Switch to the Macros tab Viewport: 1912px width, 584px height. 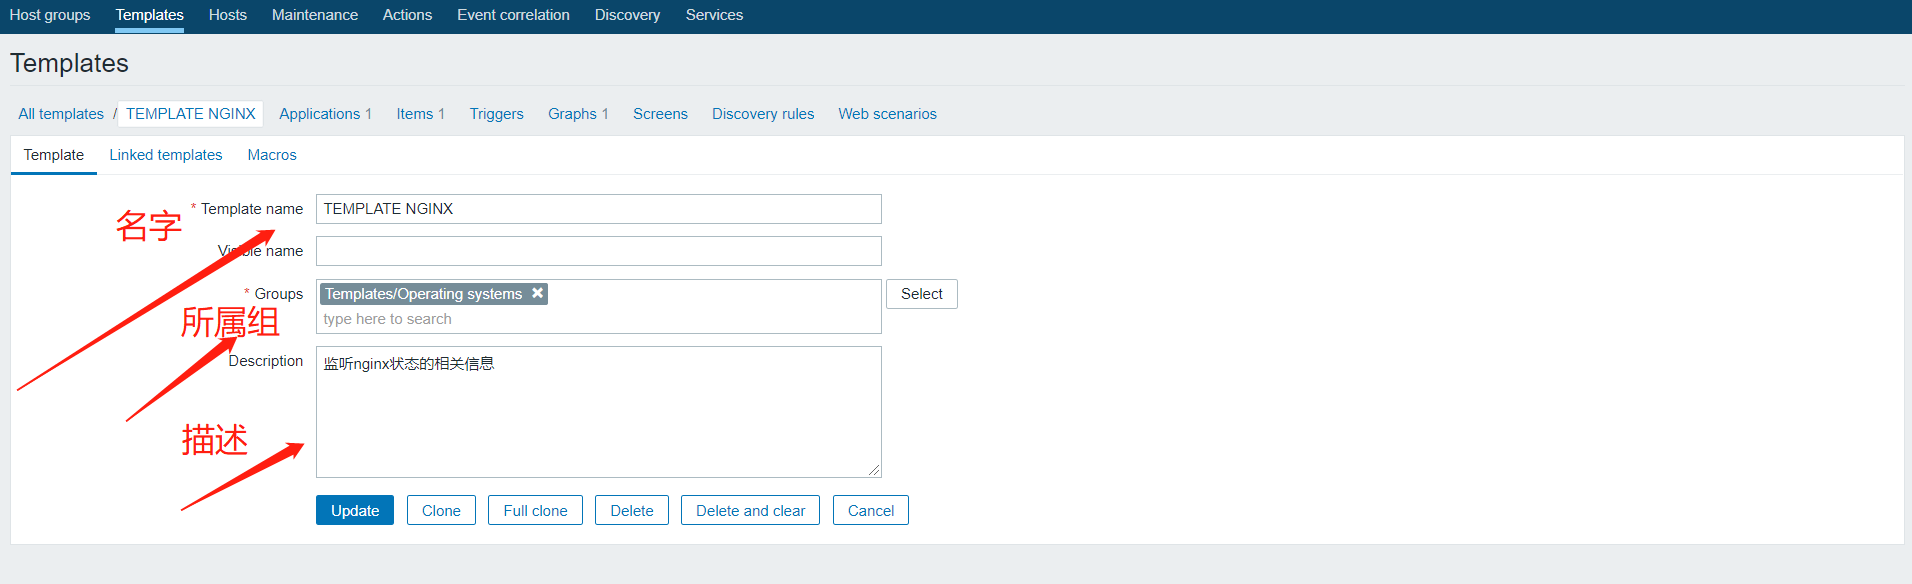pos(272,155)
